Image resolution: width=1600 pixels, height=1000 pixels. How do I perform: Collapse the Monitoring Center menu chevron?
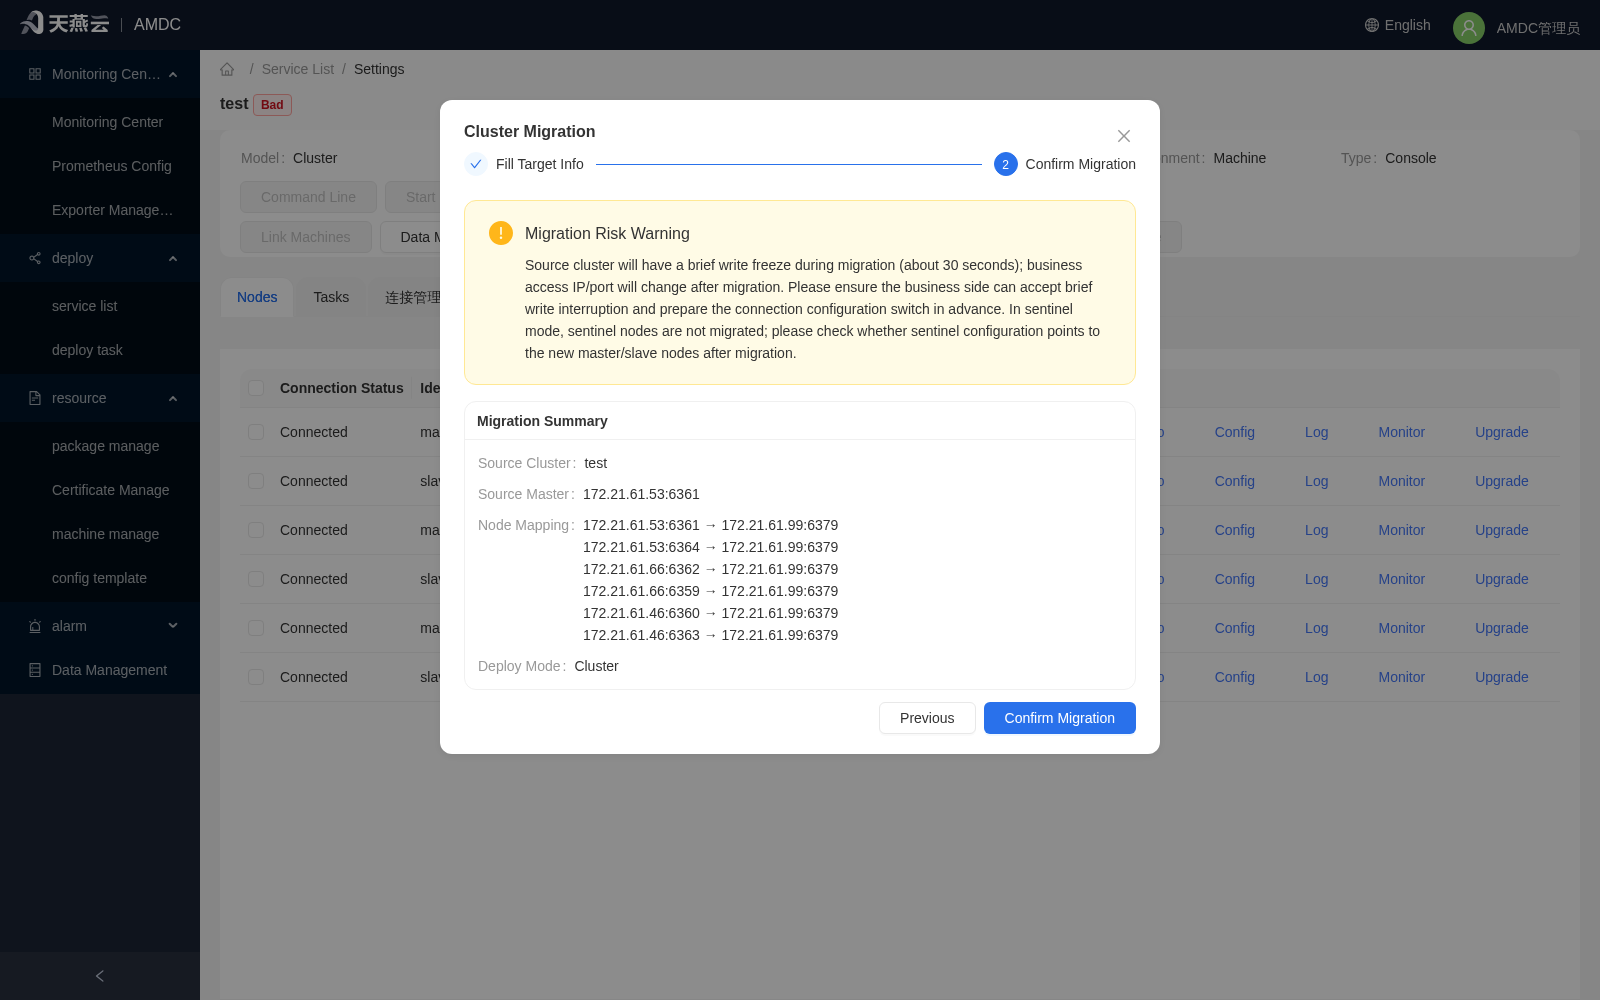(173, 74)
